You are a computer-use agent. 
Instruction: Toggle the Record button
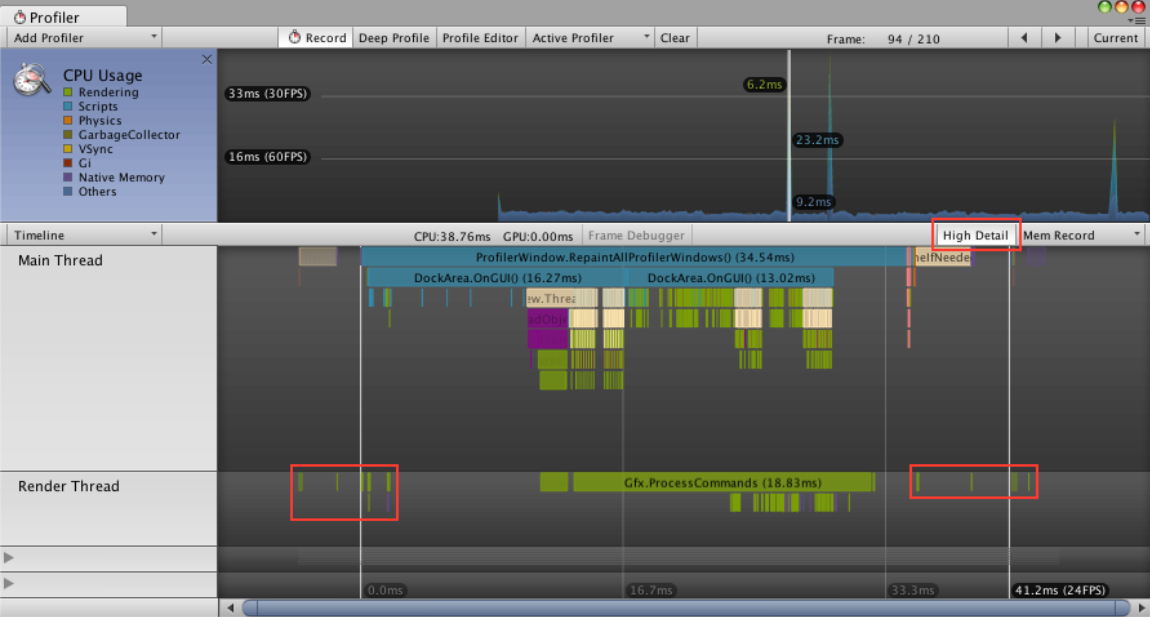click(316, 37)
